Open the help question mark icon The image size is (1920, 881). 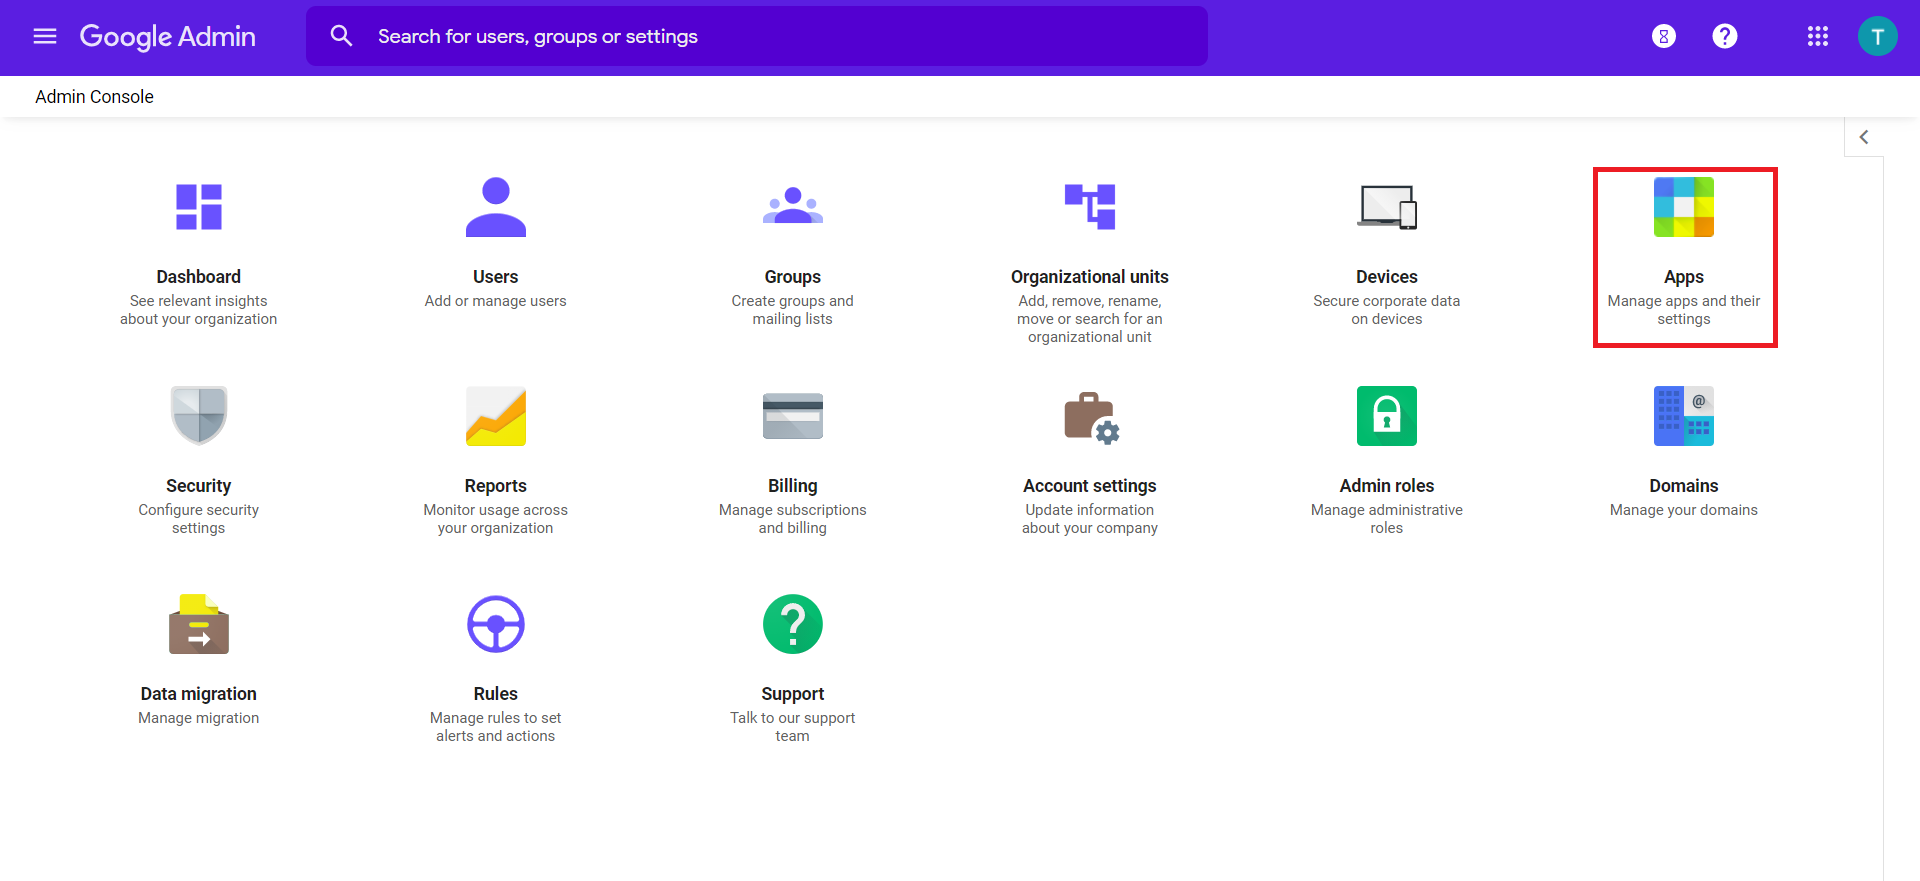(x=1725, y=37)
